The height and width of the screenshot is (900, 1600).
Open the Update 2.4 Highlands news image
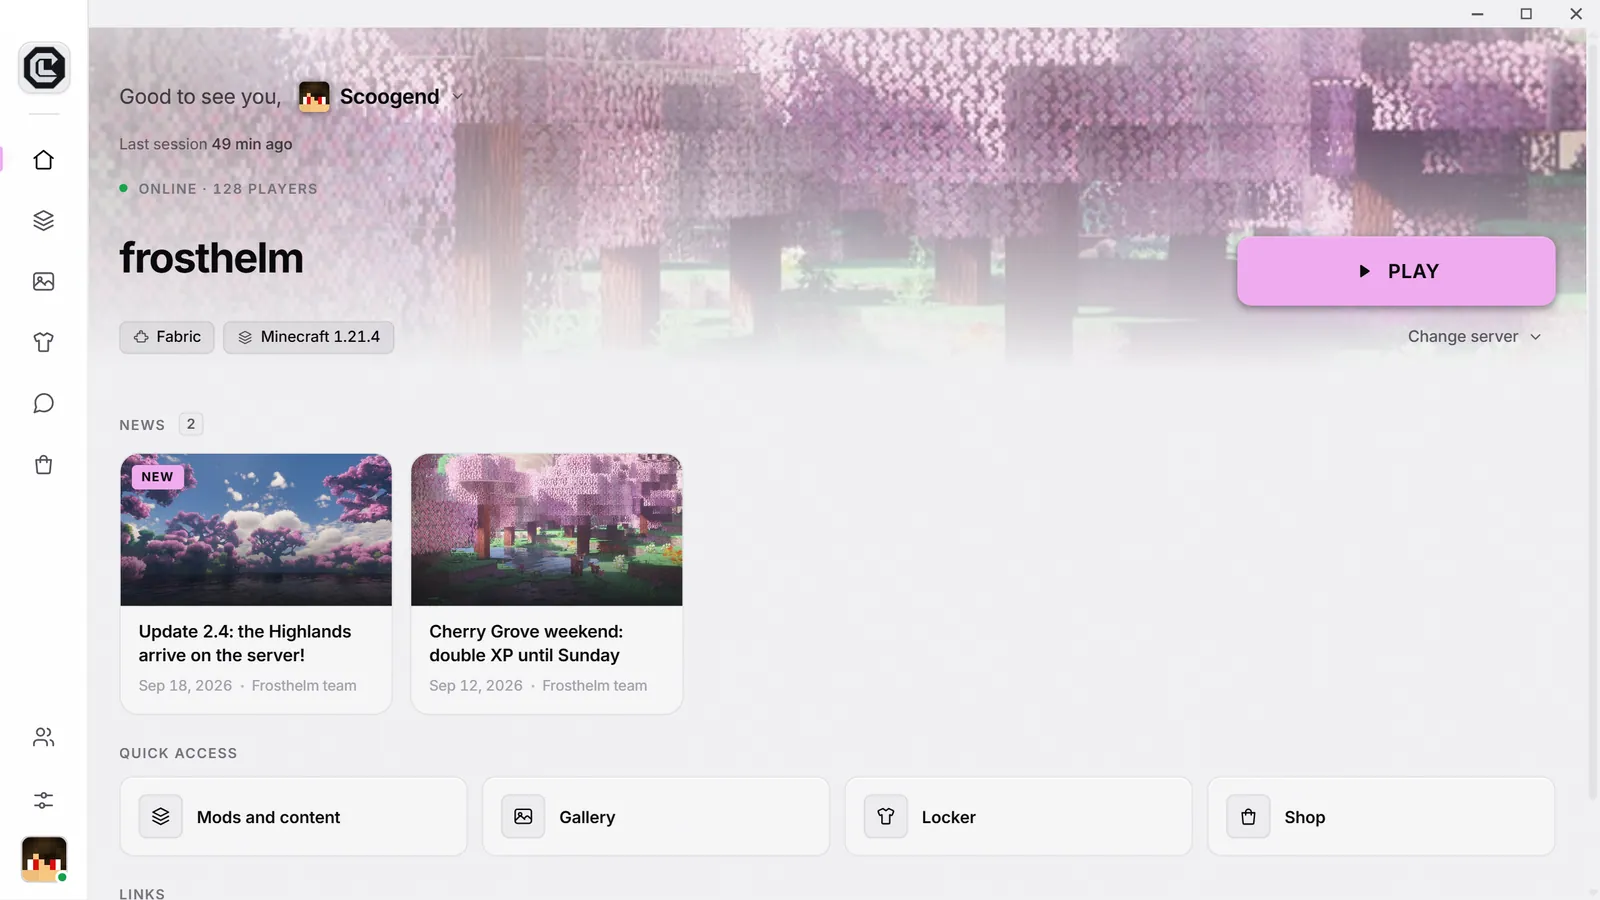click(x=256, y=530)
